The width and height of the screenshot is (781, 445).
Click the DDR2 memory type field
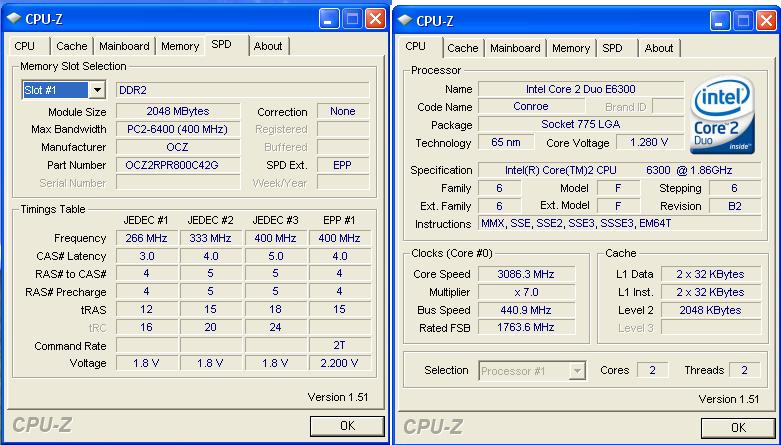243,90
